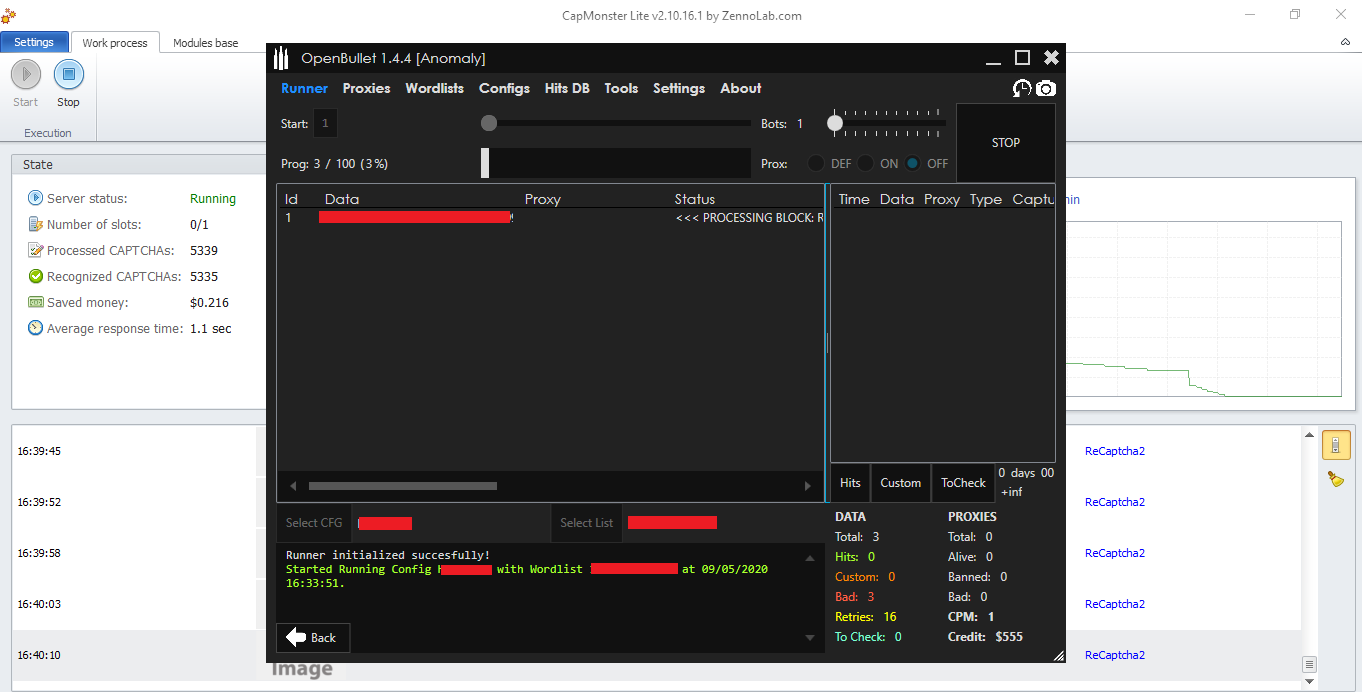Adjust the Bots slider handle
Screen dimensions: 1362x692
pyautogui.click(x=835, y=124)
